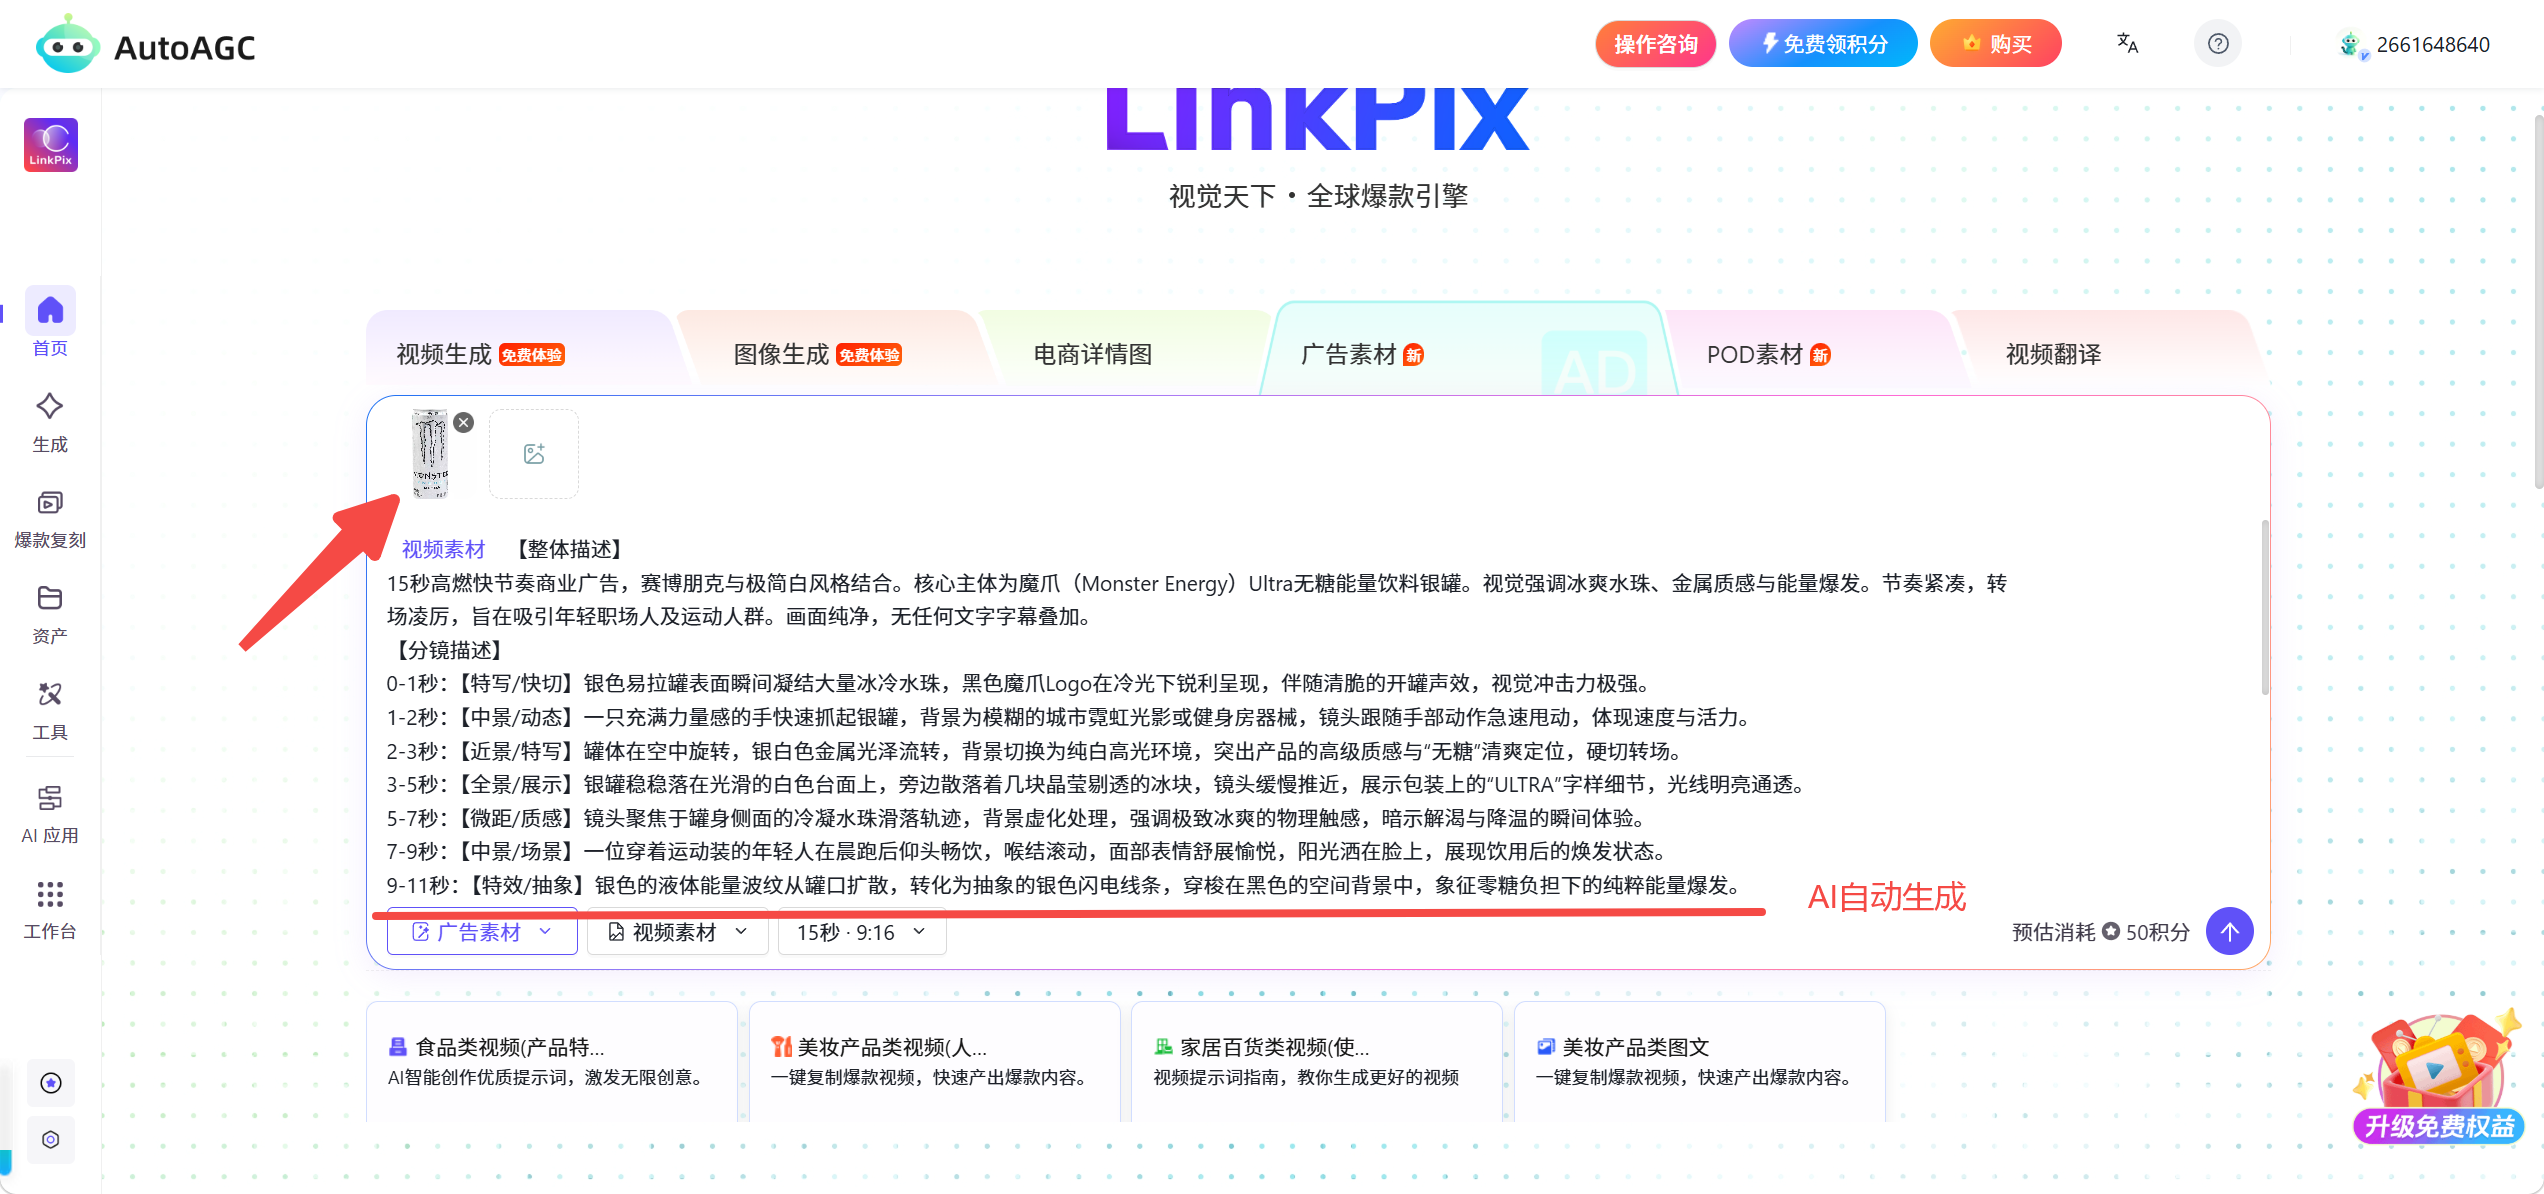Open 爆款复刻 in the sidebar
The width and height of the screenshot is (2544, 1194).
[x=50, y=519]
